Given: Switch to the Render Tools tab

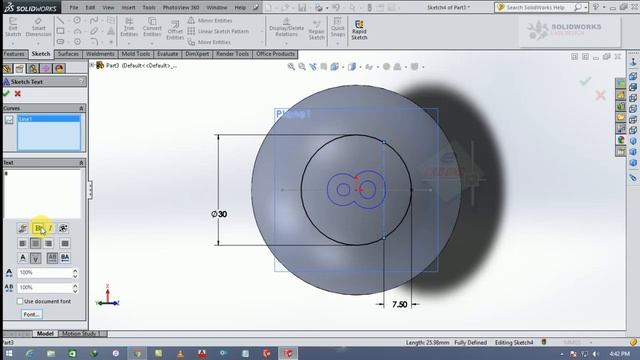Looking at the screenshot, I should [232, 54].
